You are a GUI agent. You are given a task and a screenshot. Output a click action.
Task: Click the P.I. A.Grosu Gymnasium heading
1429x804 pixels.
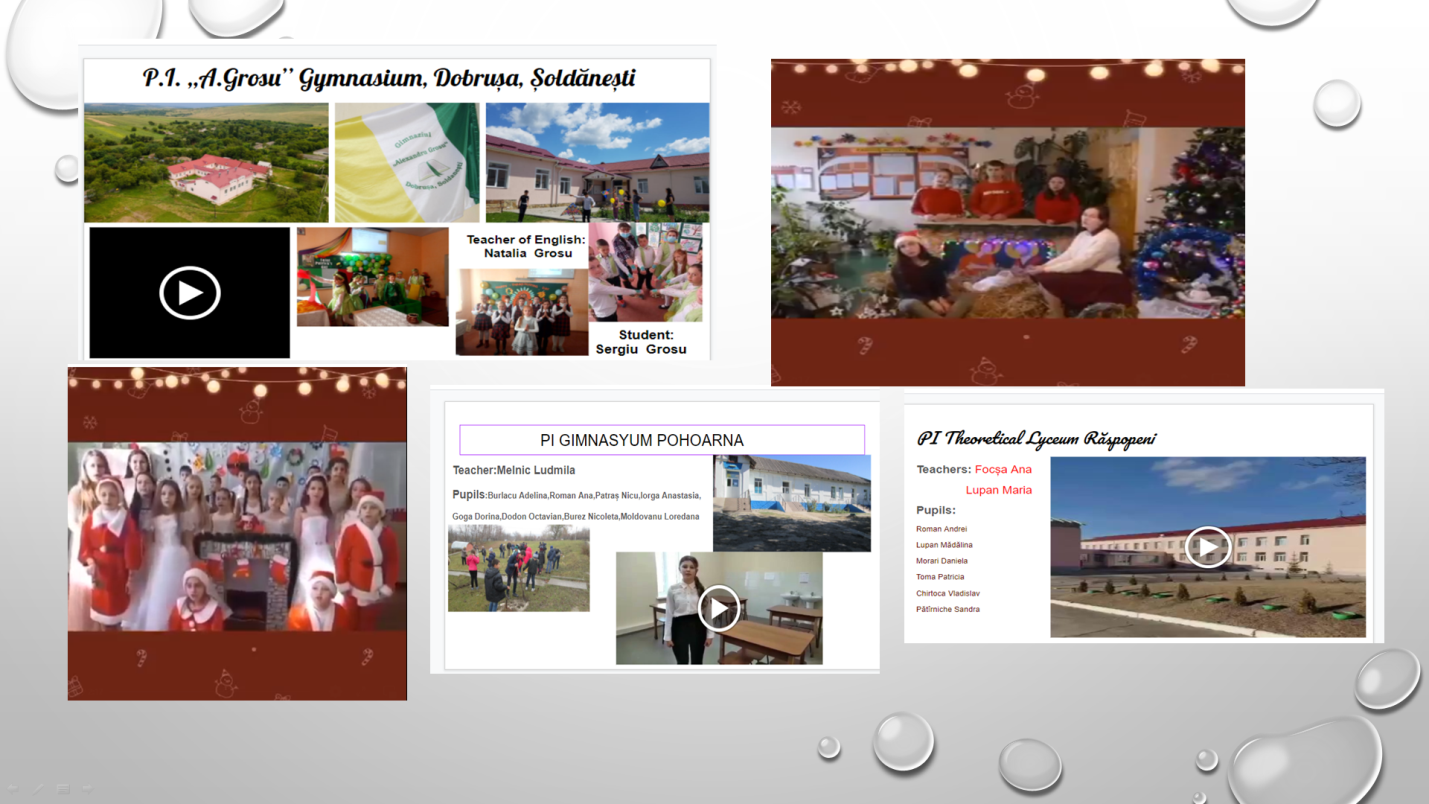[389, 78]
